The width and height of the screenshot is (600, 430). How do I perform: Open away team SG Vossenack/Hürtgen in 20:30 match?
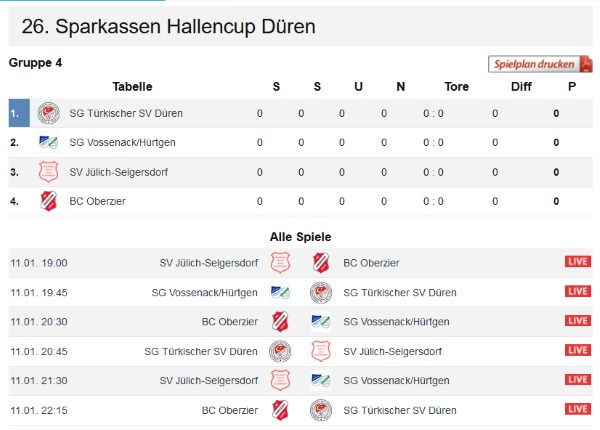(396, 322)
